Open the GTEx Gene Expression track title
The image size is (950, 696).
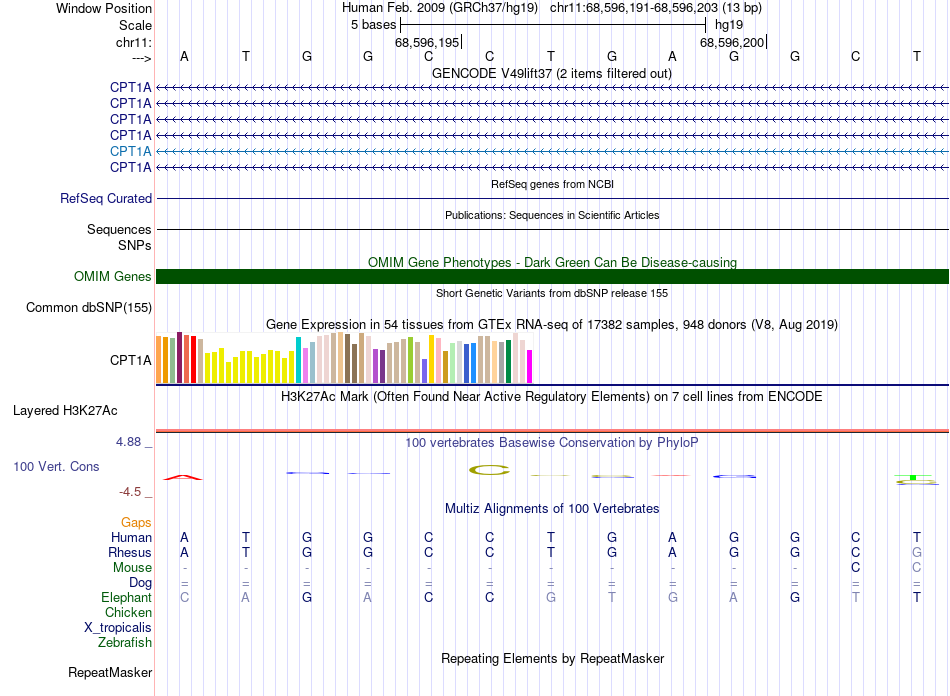tap(552, 325)
